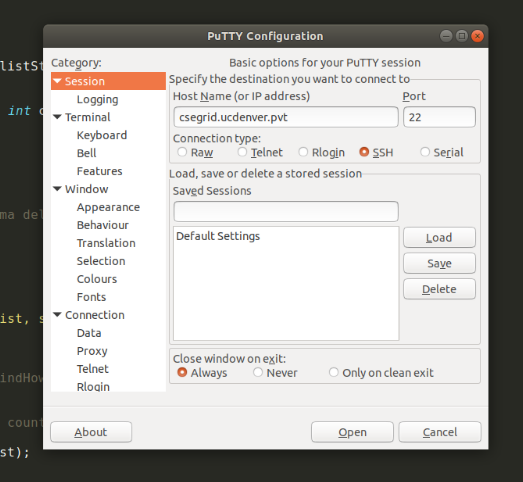The image size is (523, 482).
Task: Open Appearance settings
Action: click(108, 207)
